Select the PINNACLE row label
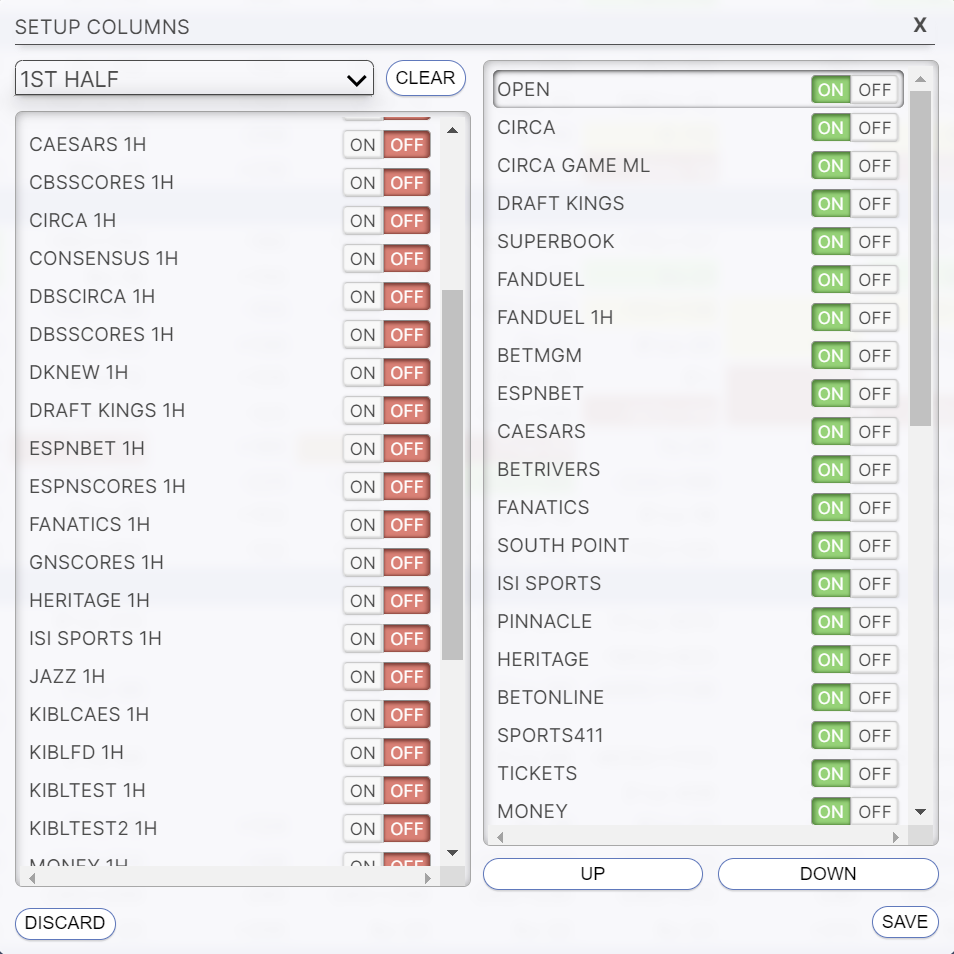 pyautogui.click(x=544, y=622)
